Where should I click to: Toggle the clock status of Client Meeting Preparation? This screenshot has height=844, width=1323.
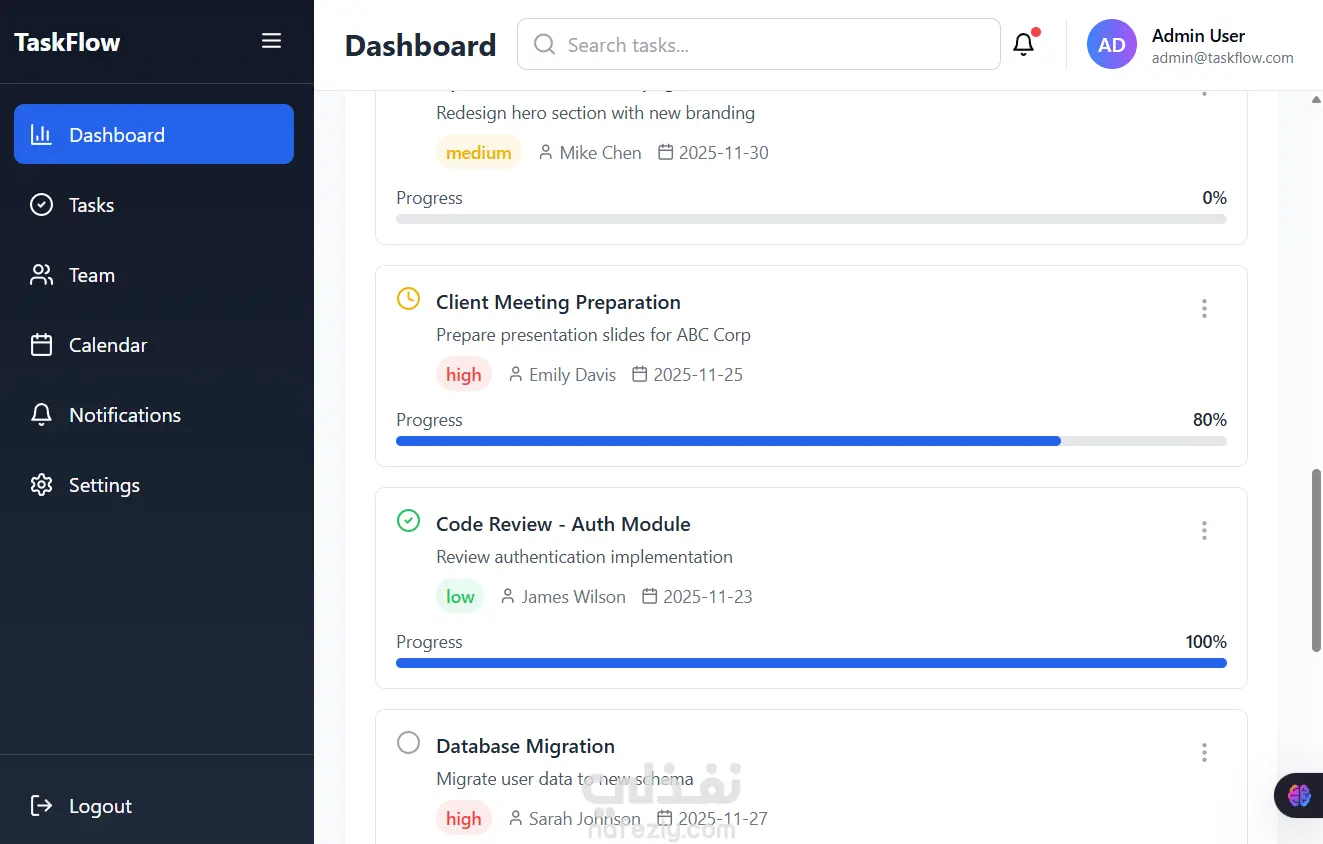coord(408,299)
